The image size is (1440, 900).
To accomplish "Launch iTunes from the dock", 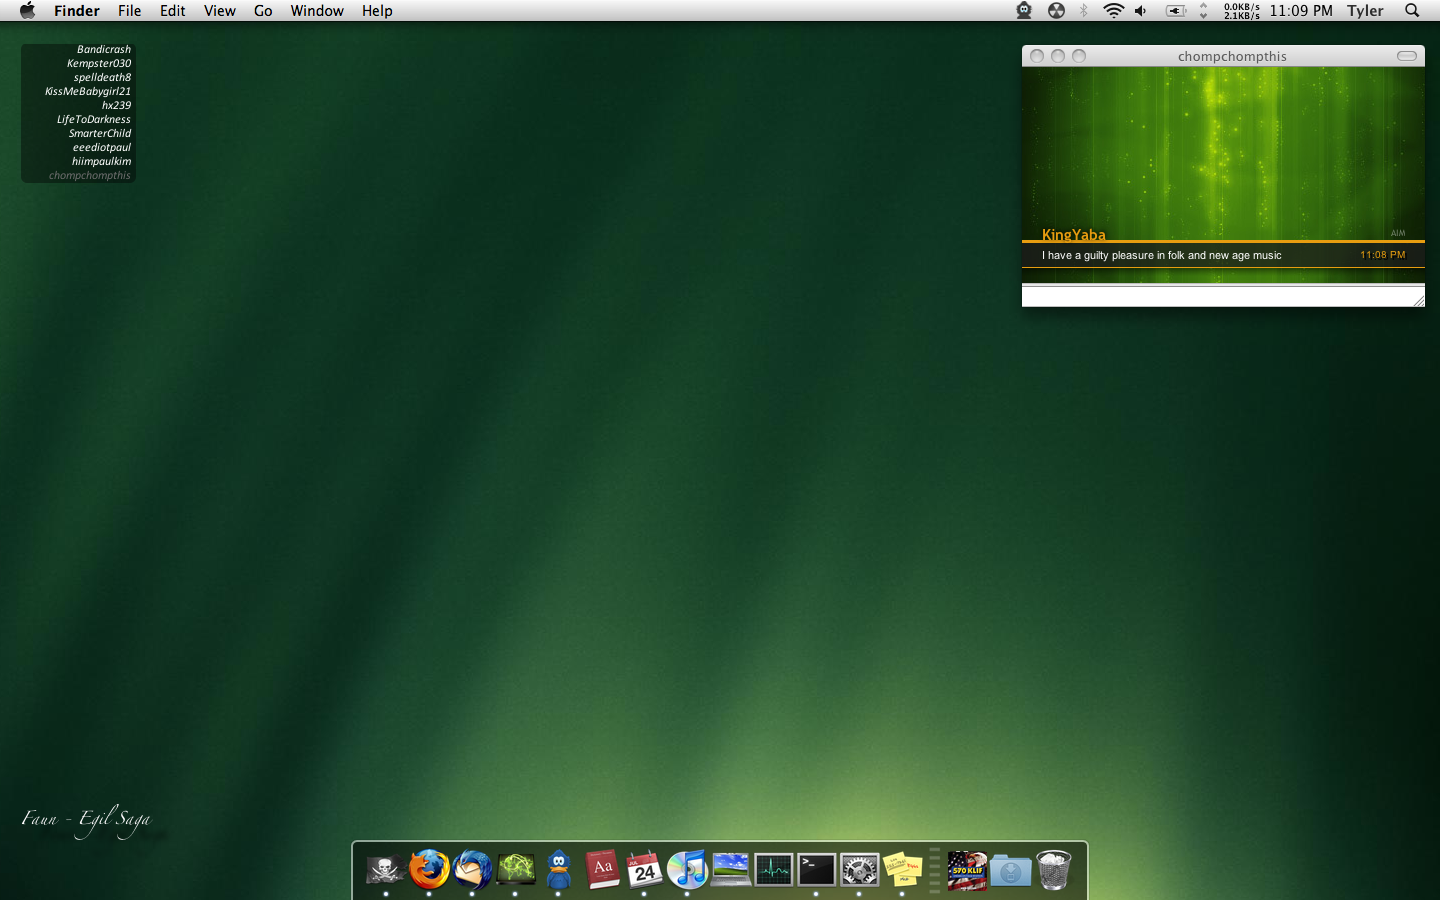I will 688,870.
